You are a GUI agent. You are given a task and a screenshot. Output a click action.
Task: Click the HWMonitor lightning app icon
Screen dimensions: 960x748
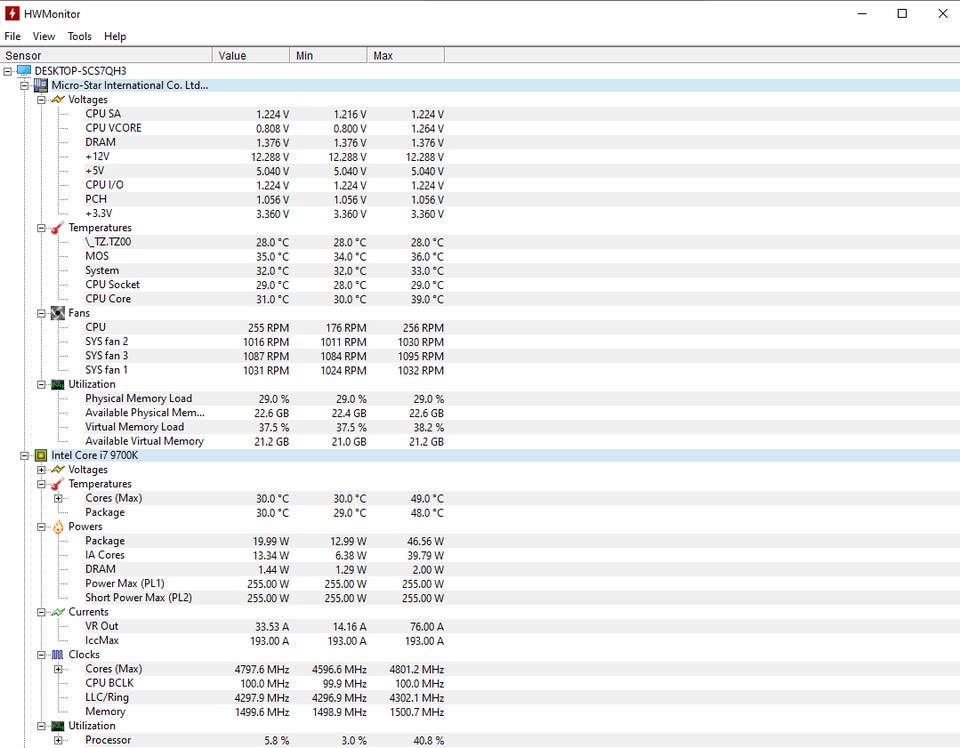point(13,14)
